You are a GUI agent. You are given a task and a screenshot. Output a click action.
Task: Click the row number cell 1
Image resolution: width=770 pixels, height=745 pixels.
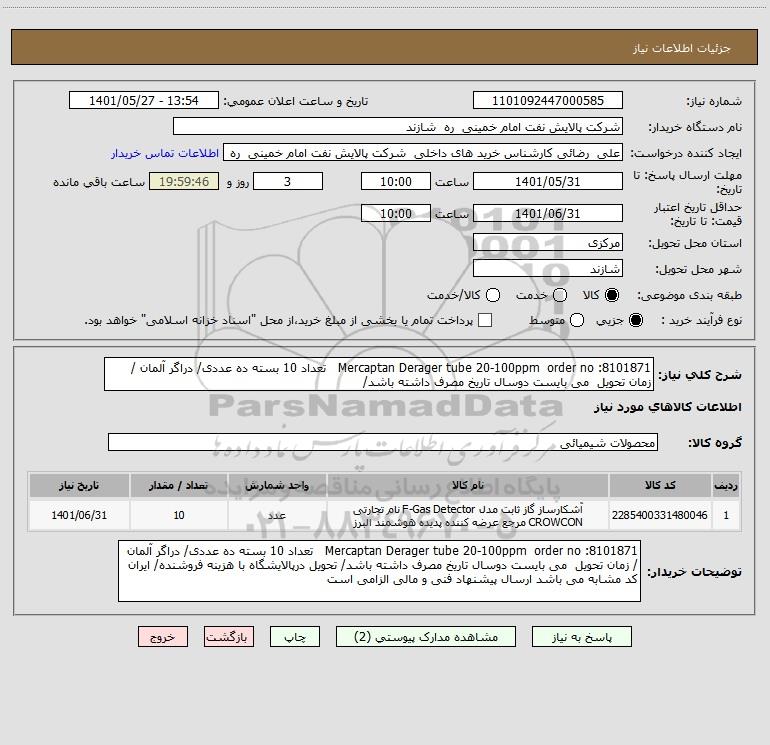[726, 515]
